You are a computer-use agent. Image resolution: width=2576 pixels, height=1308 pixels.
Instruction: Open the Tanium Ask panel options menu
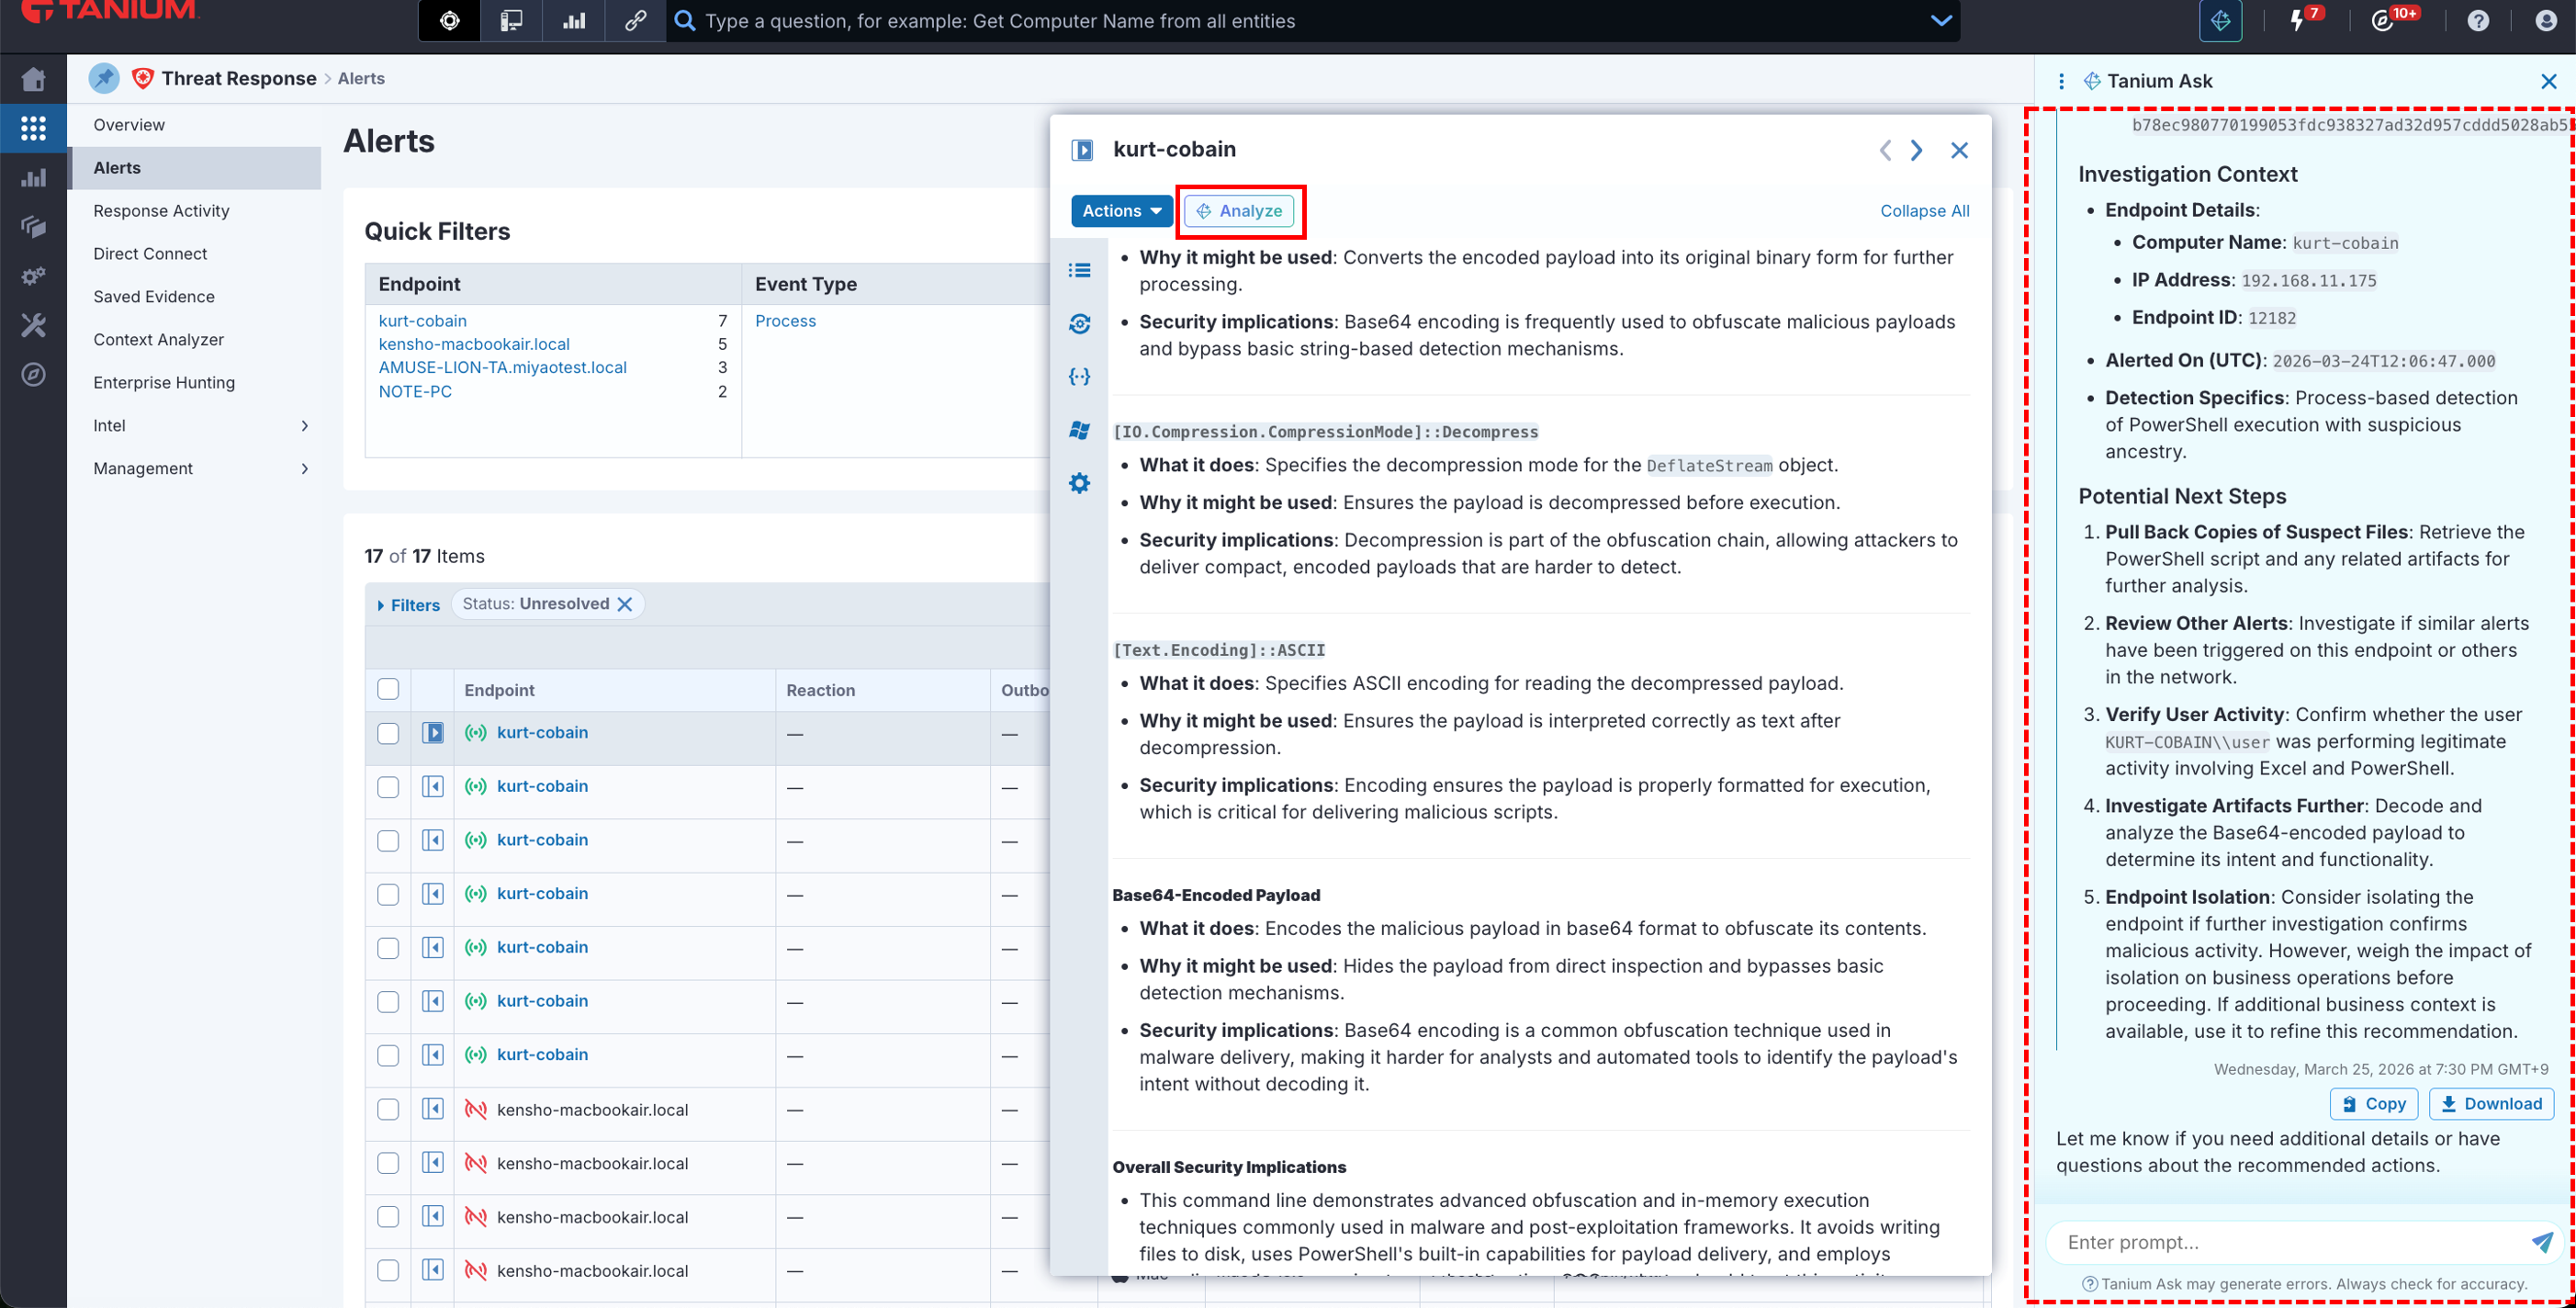point(2061,81)
